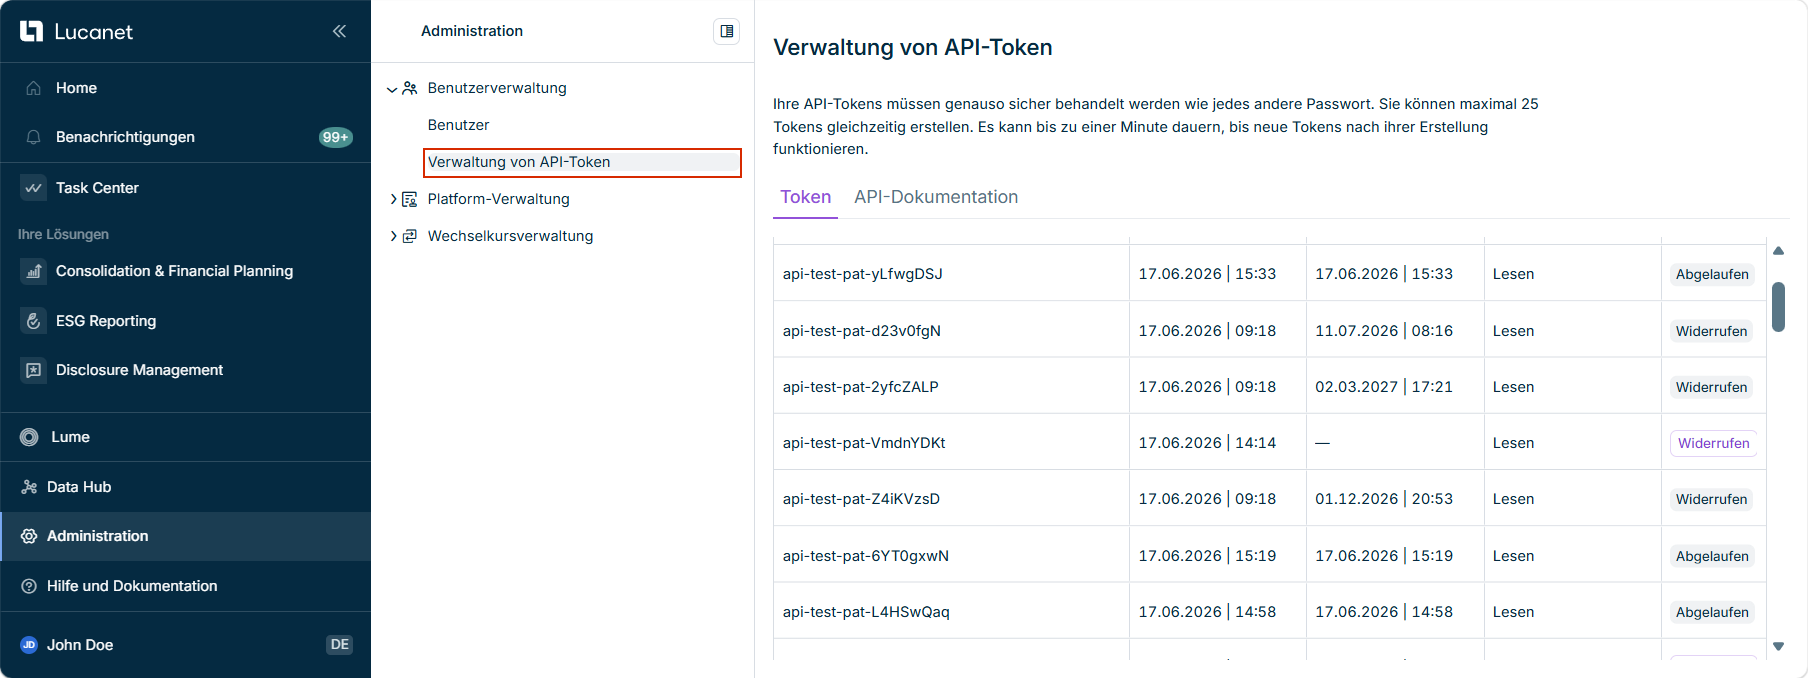Click the Lucanet logo

[x=76, y=32]
